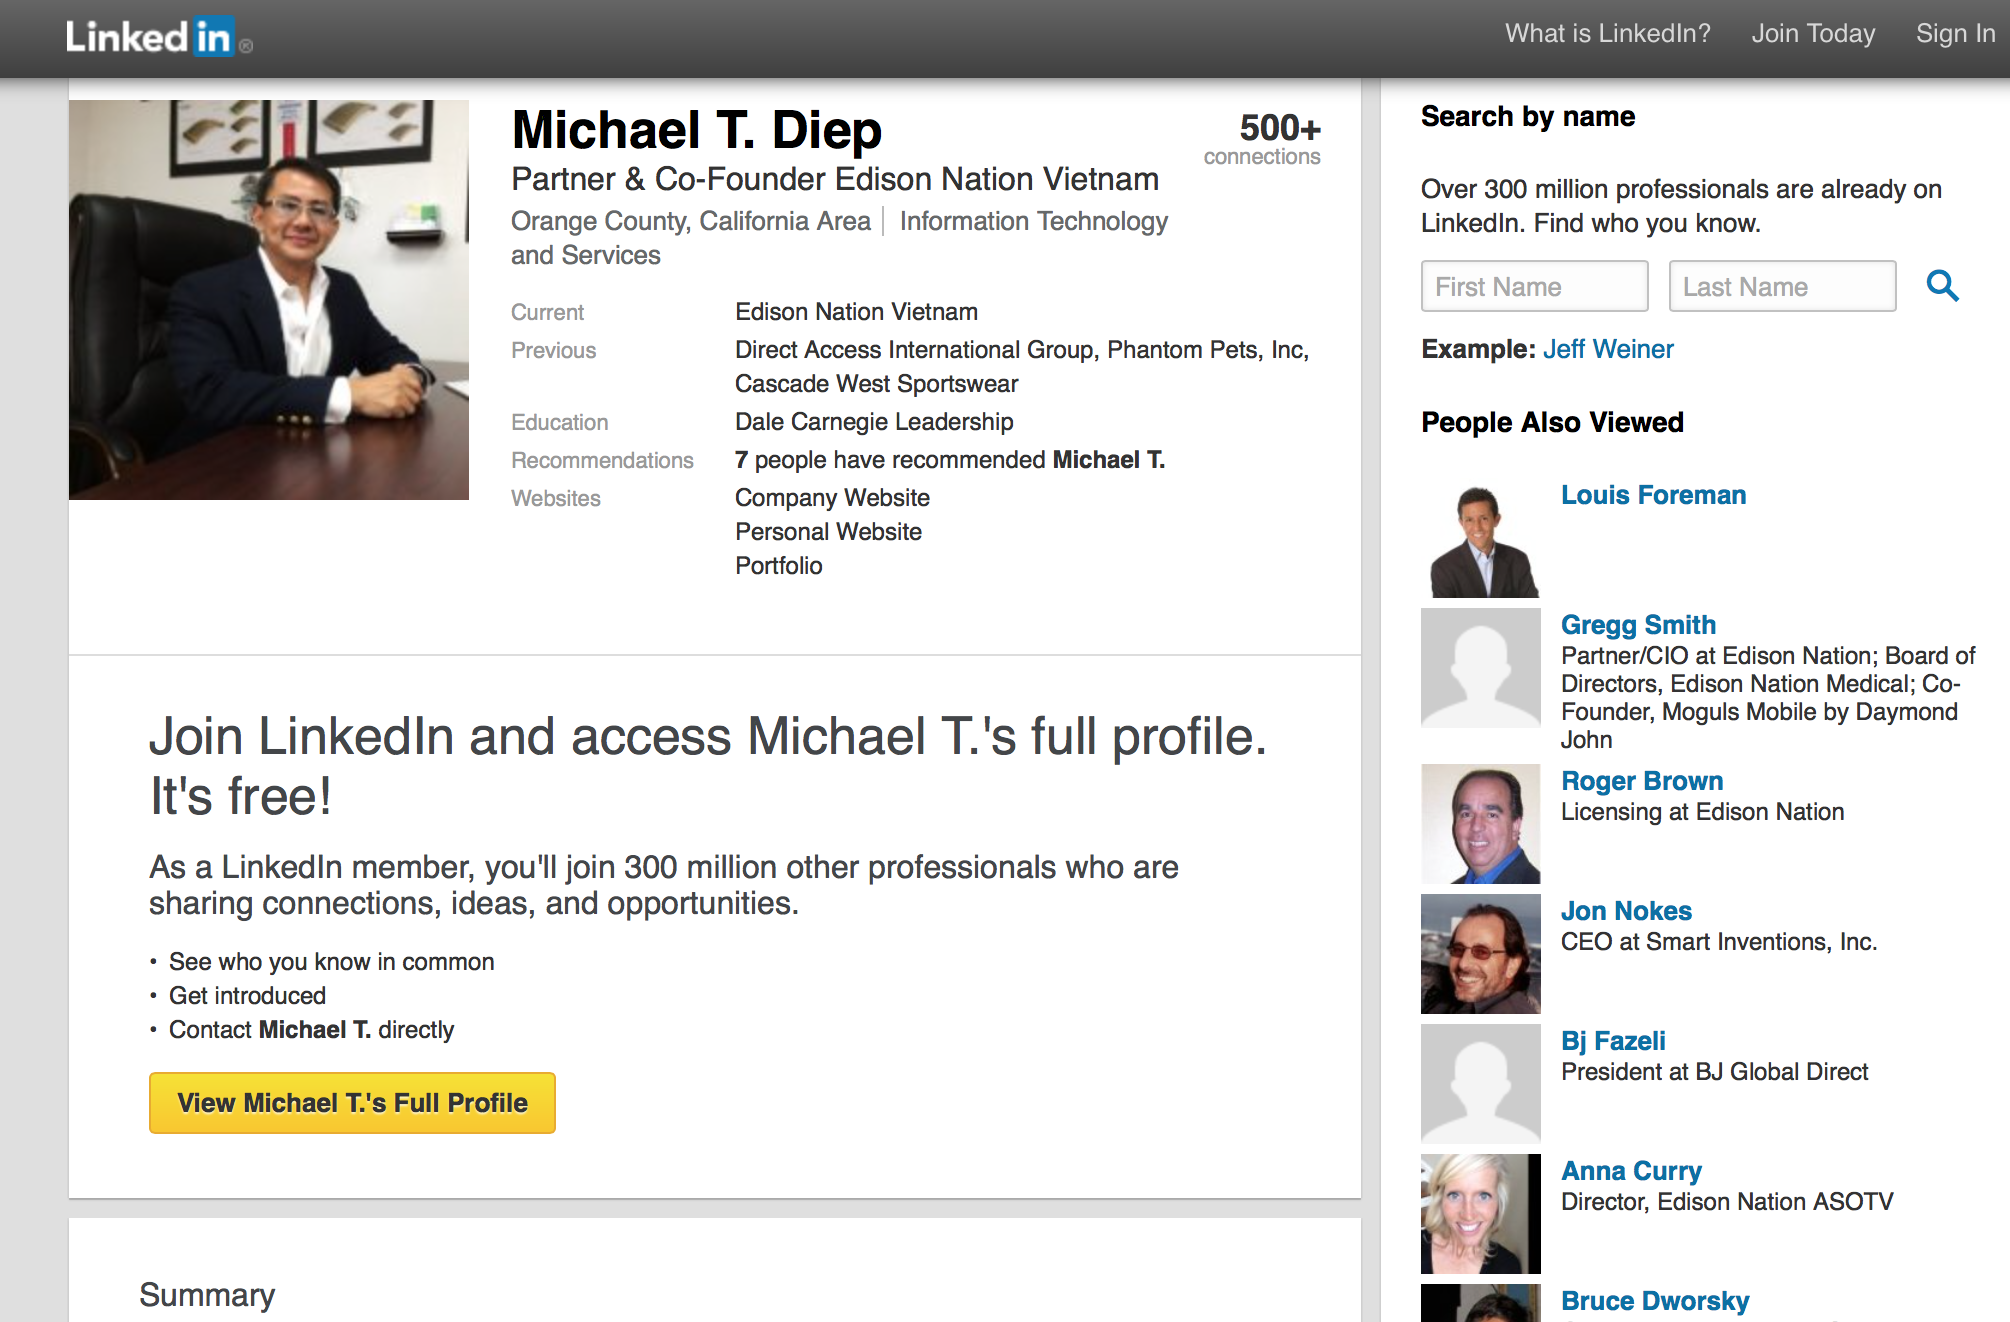Click Jon Nokes' profile picture
Screen dimensions: 2010x1322
pyautogui.click(x=1481, y=954)
